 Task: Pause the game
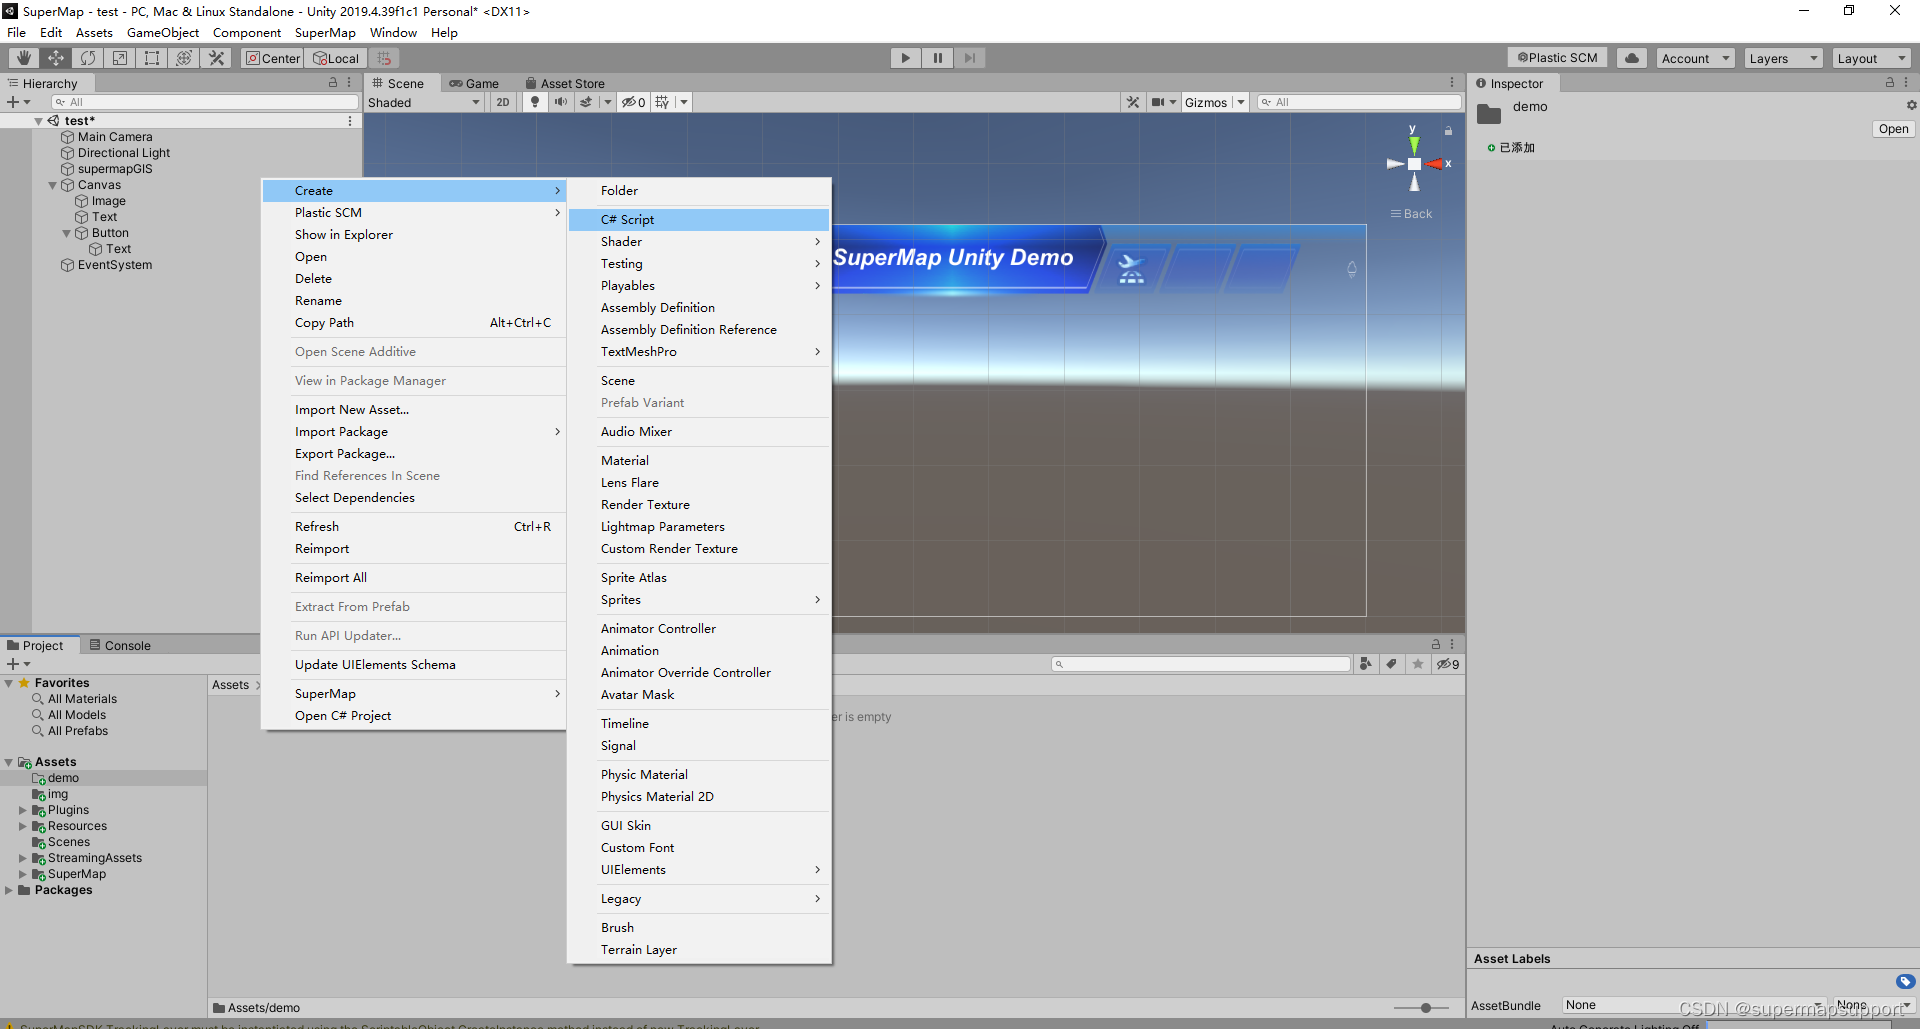click(938, 58)
